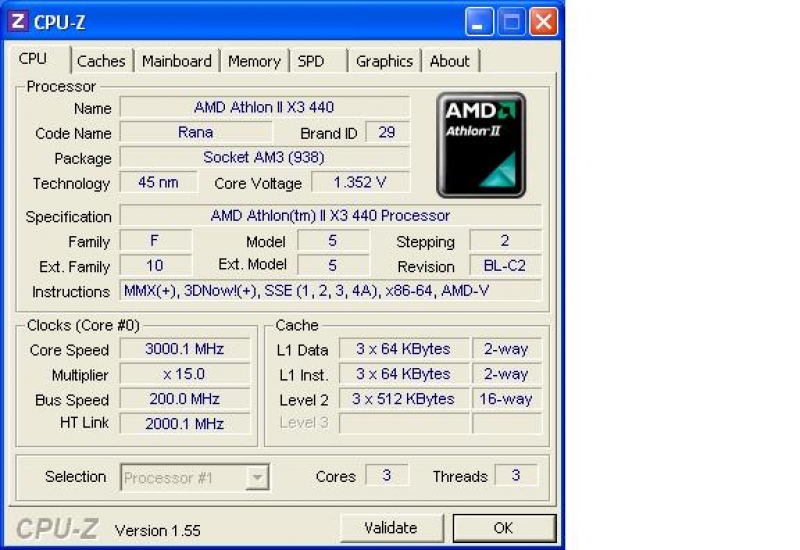Open the SPD tab
The width and height of the screenshot is (800, 550).
point(318,61)
